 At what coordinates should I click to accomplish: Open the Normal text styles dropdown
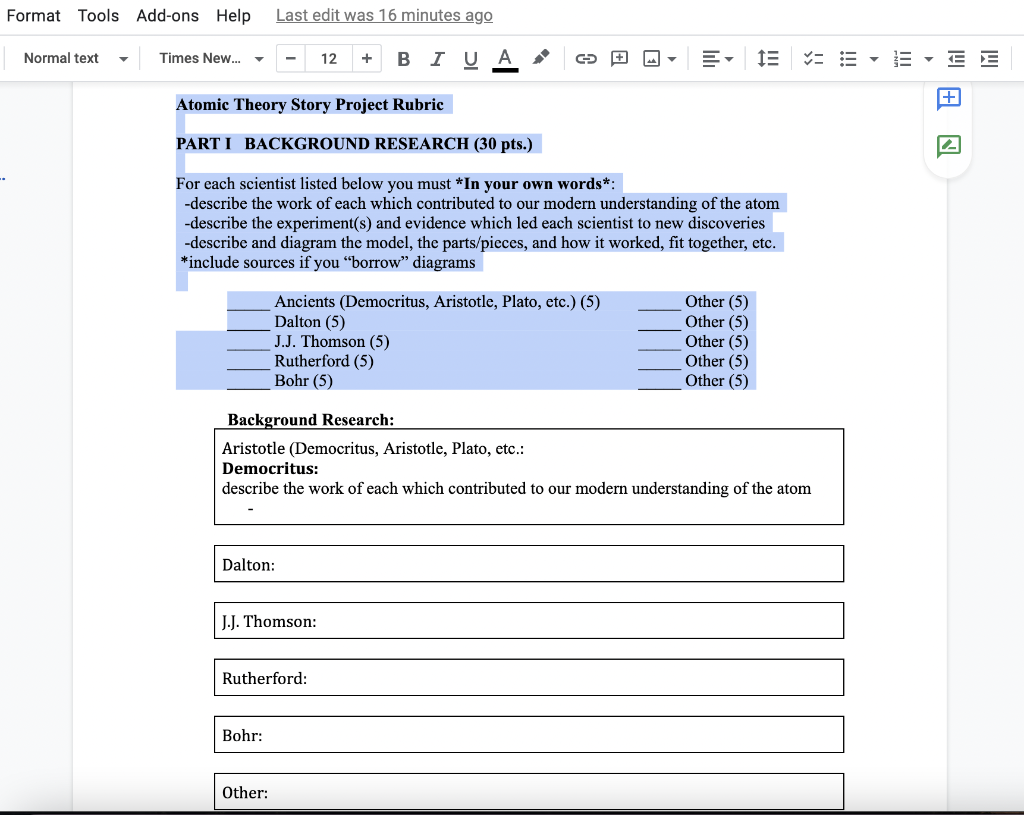tap(70, 58)
